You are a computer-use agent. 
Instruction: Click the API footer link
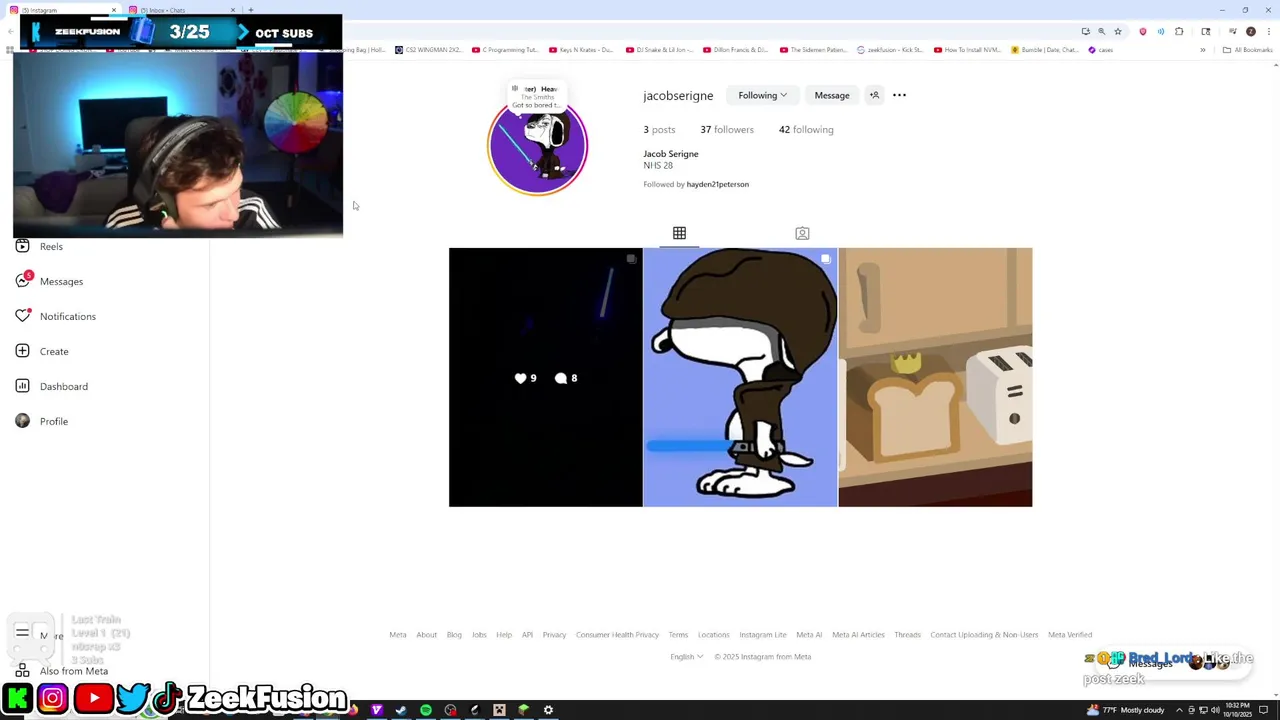coord(527,634)
